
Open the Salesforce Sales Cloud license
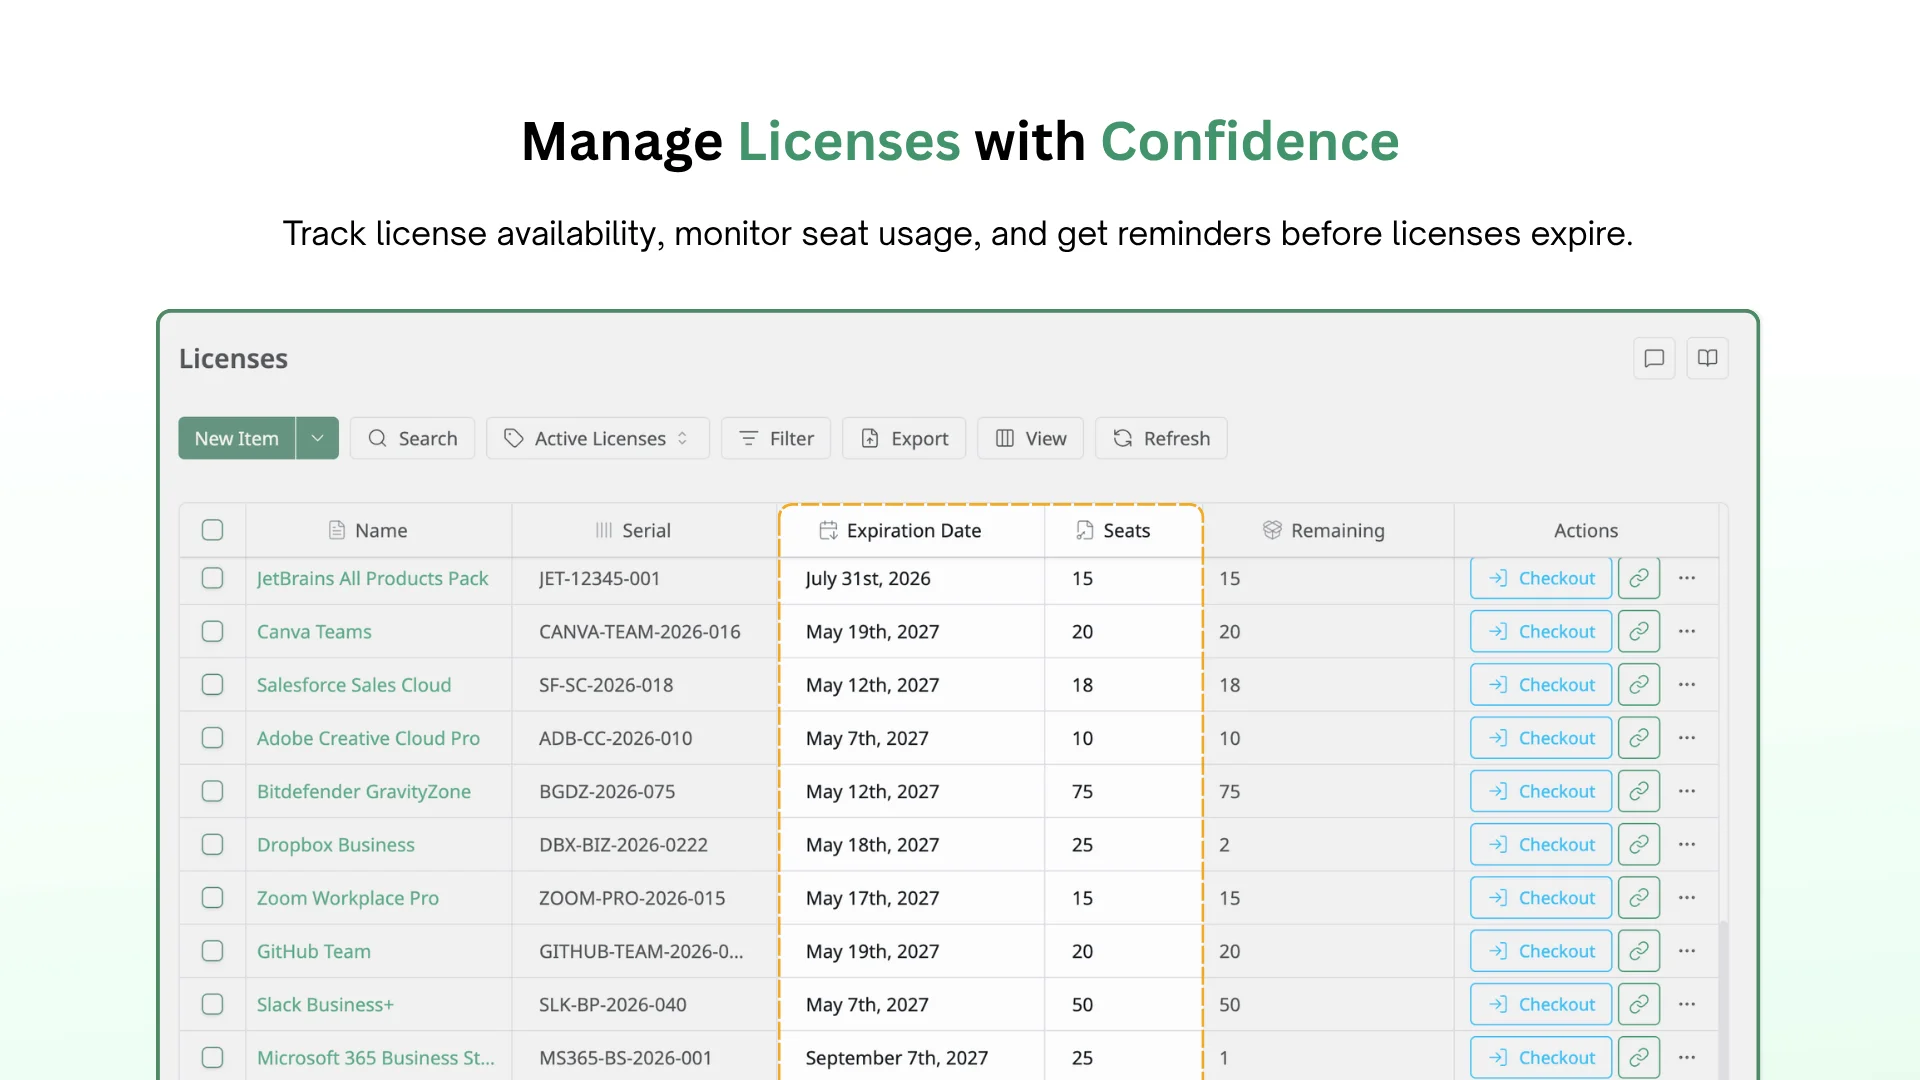pos(354,685)
